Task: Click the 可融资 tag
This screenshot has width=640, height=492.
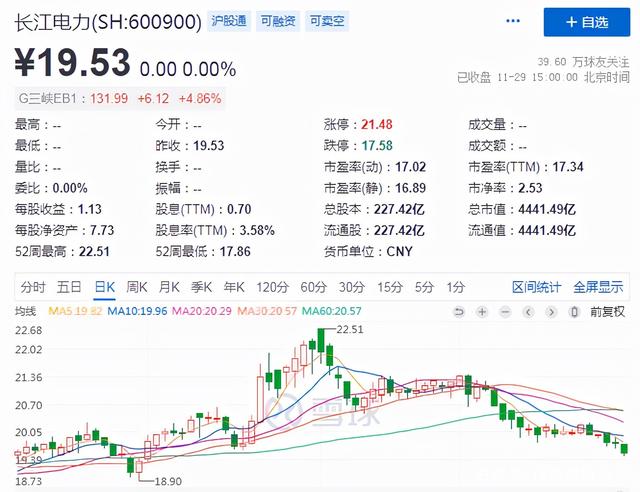Action: click(x=278, y=21)
